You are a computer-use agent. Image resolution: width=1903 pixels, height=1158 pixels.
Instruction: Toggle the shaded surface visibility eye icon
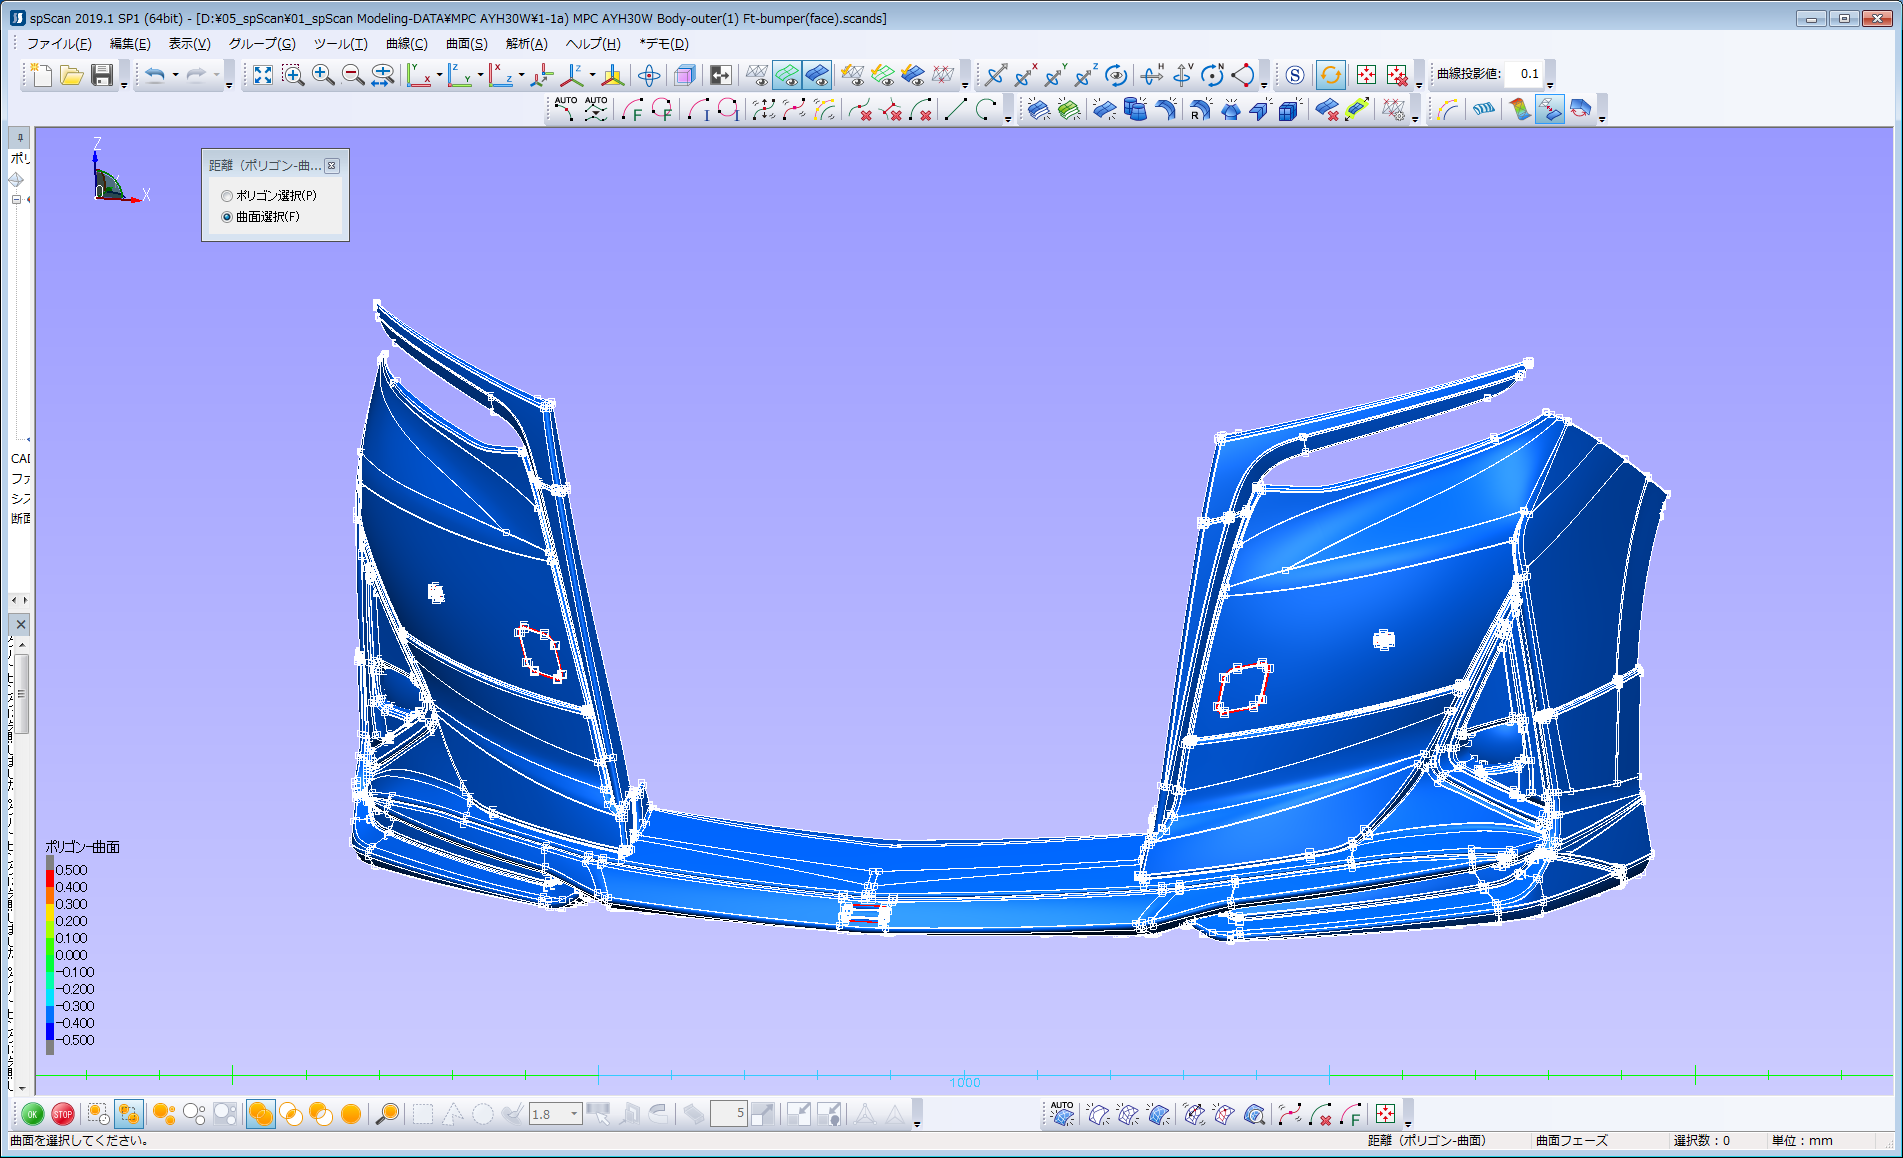coord(817,75)
